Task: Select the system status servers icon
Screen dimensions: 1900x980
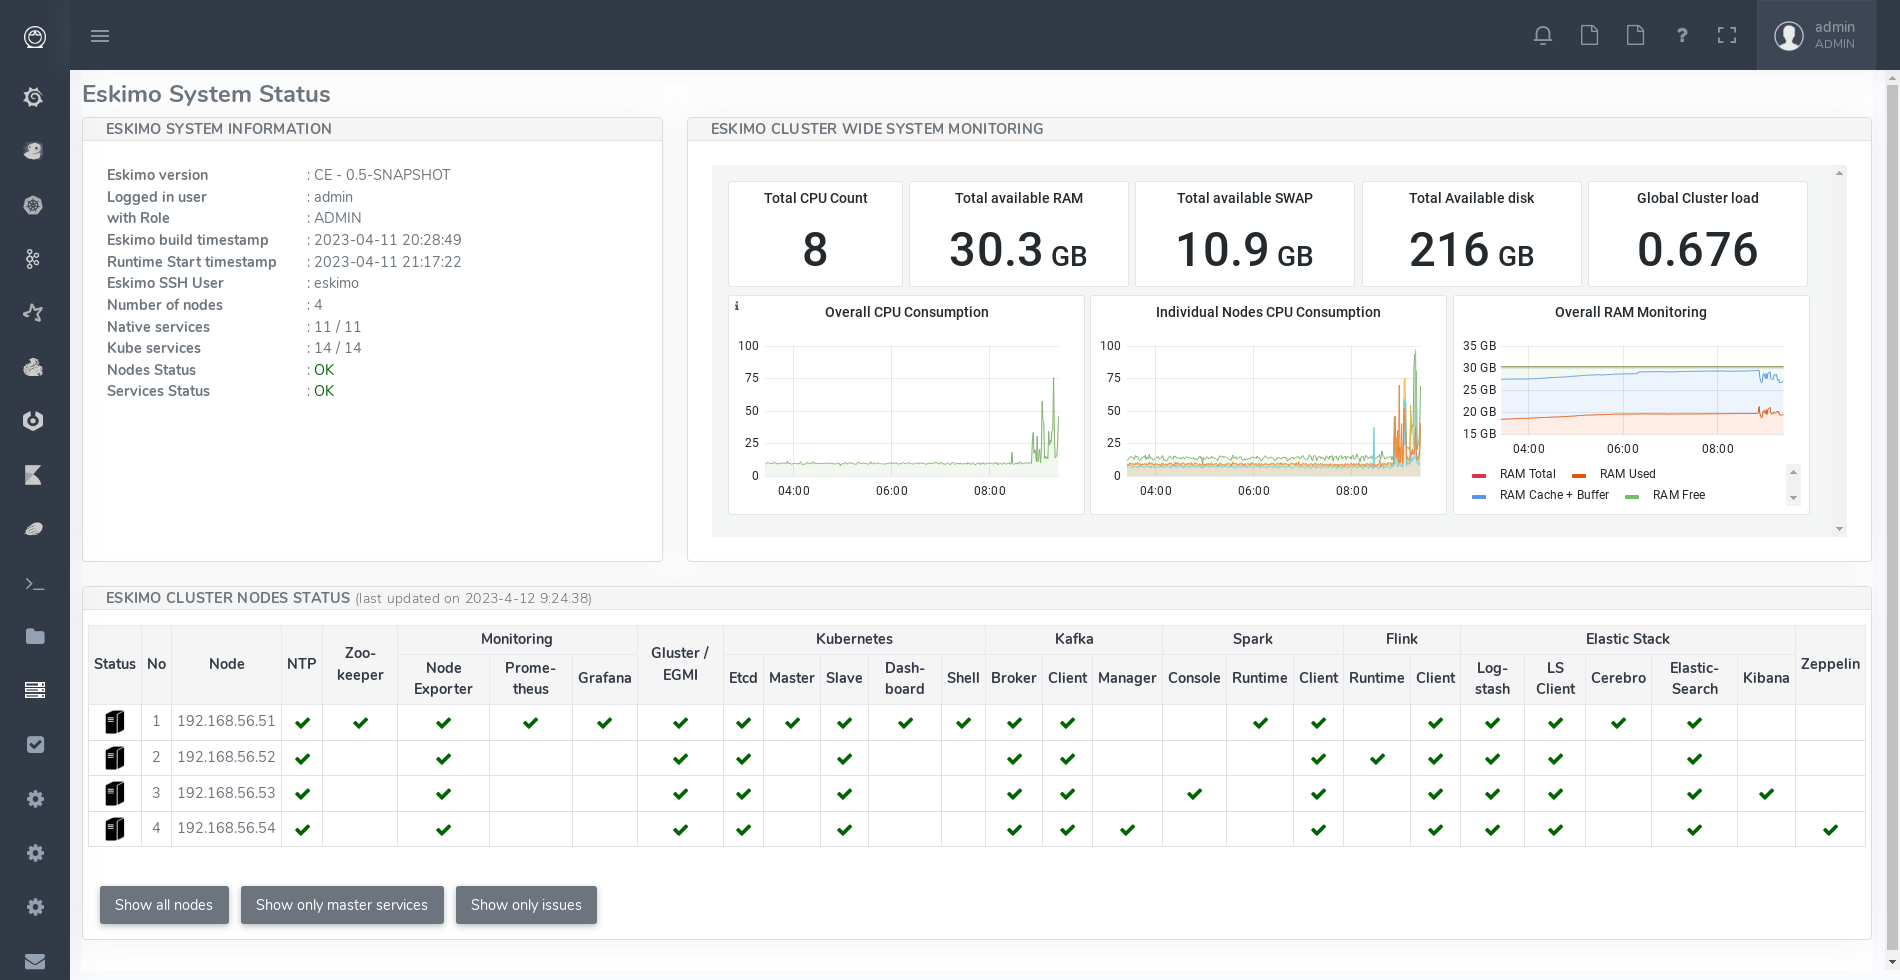Action: tap(35, 690)
